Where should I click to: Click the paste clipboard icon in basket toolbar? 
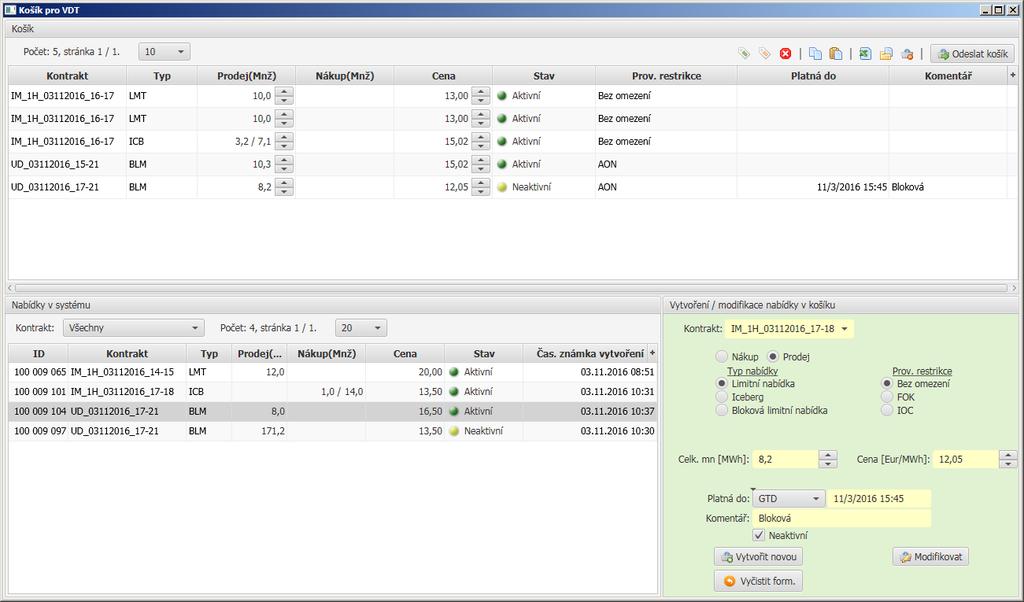[835, 54]
